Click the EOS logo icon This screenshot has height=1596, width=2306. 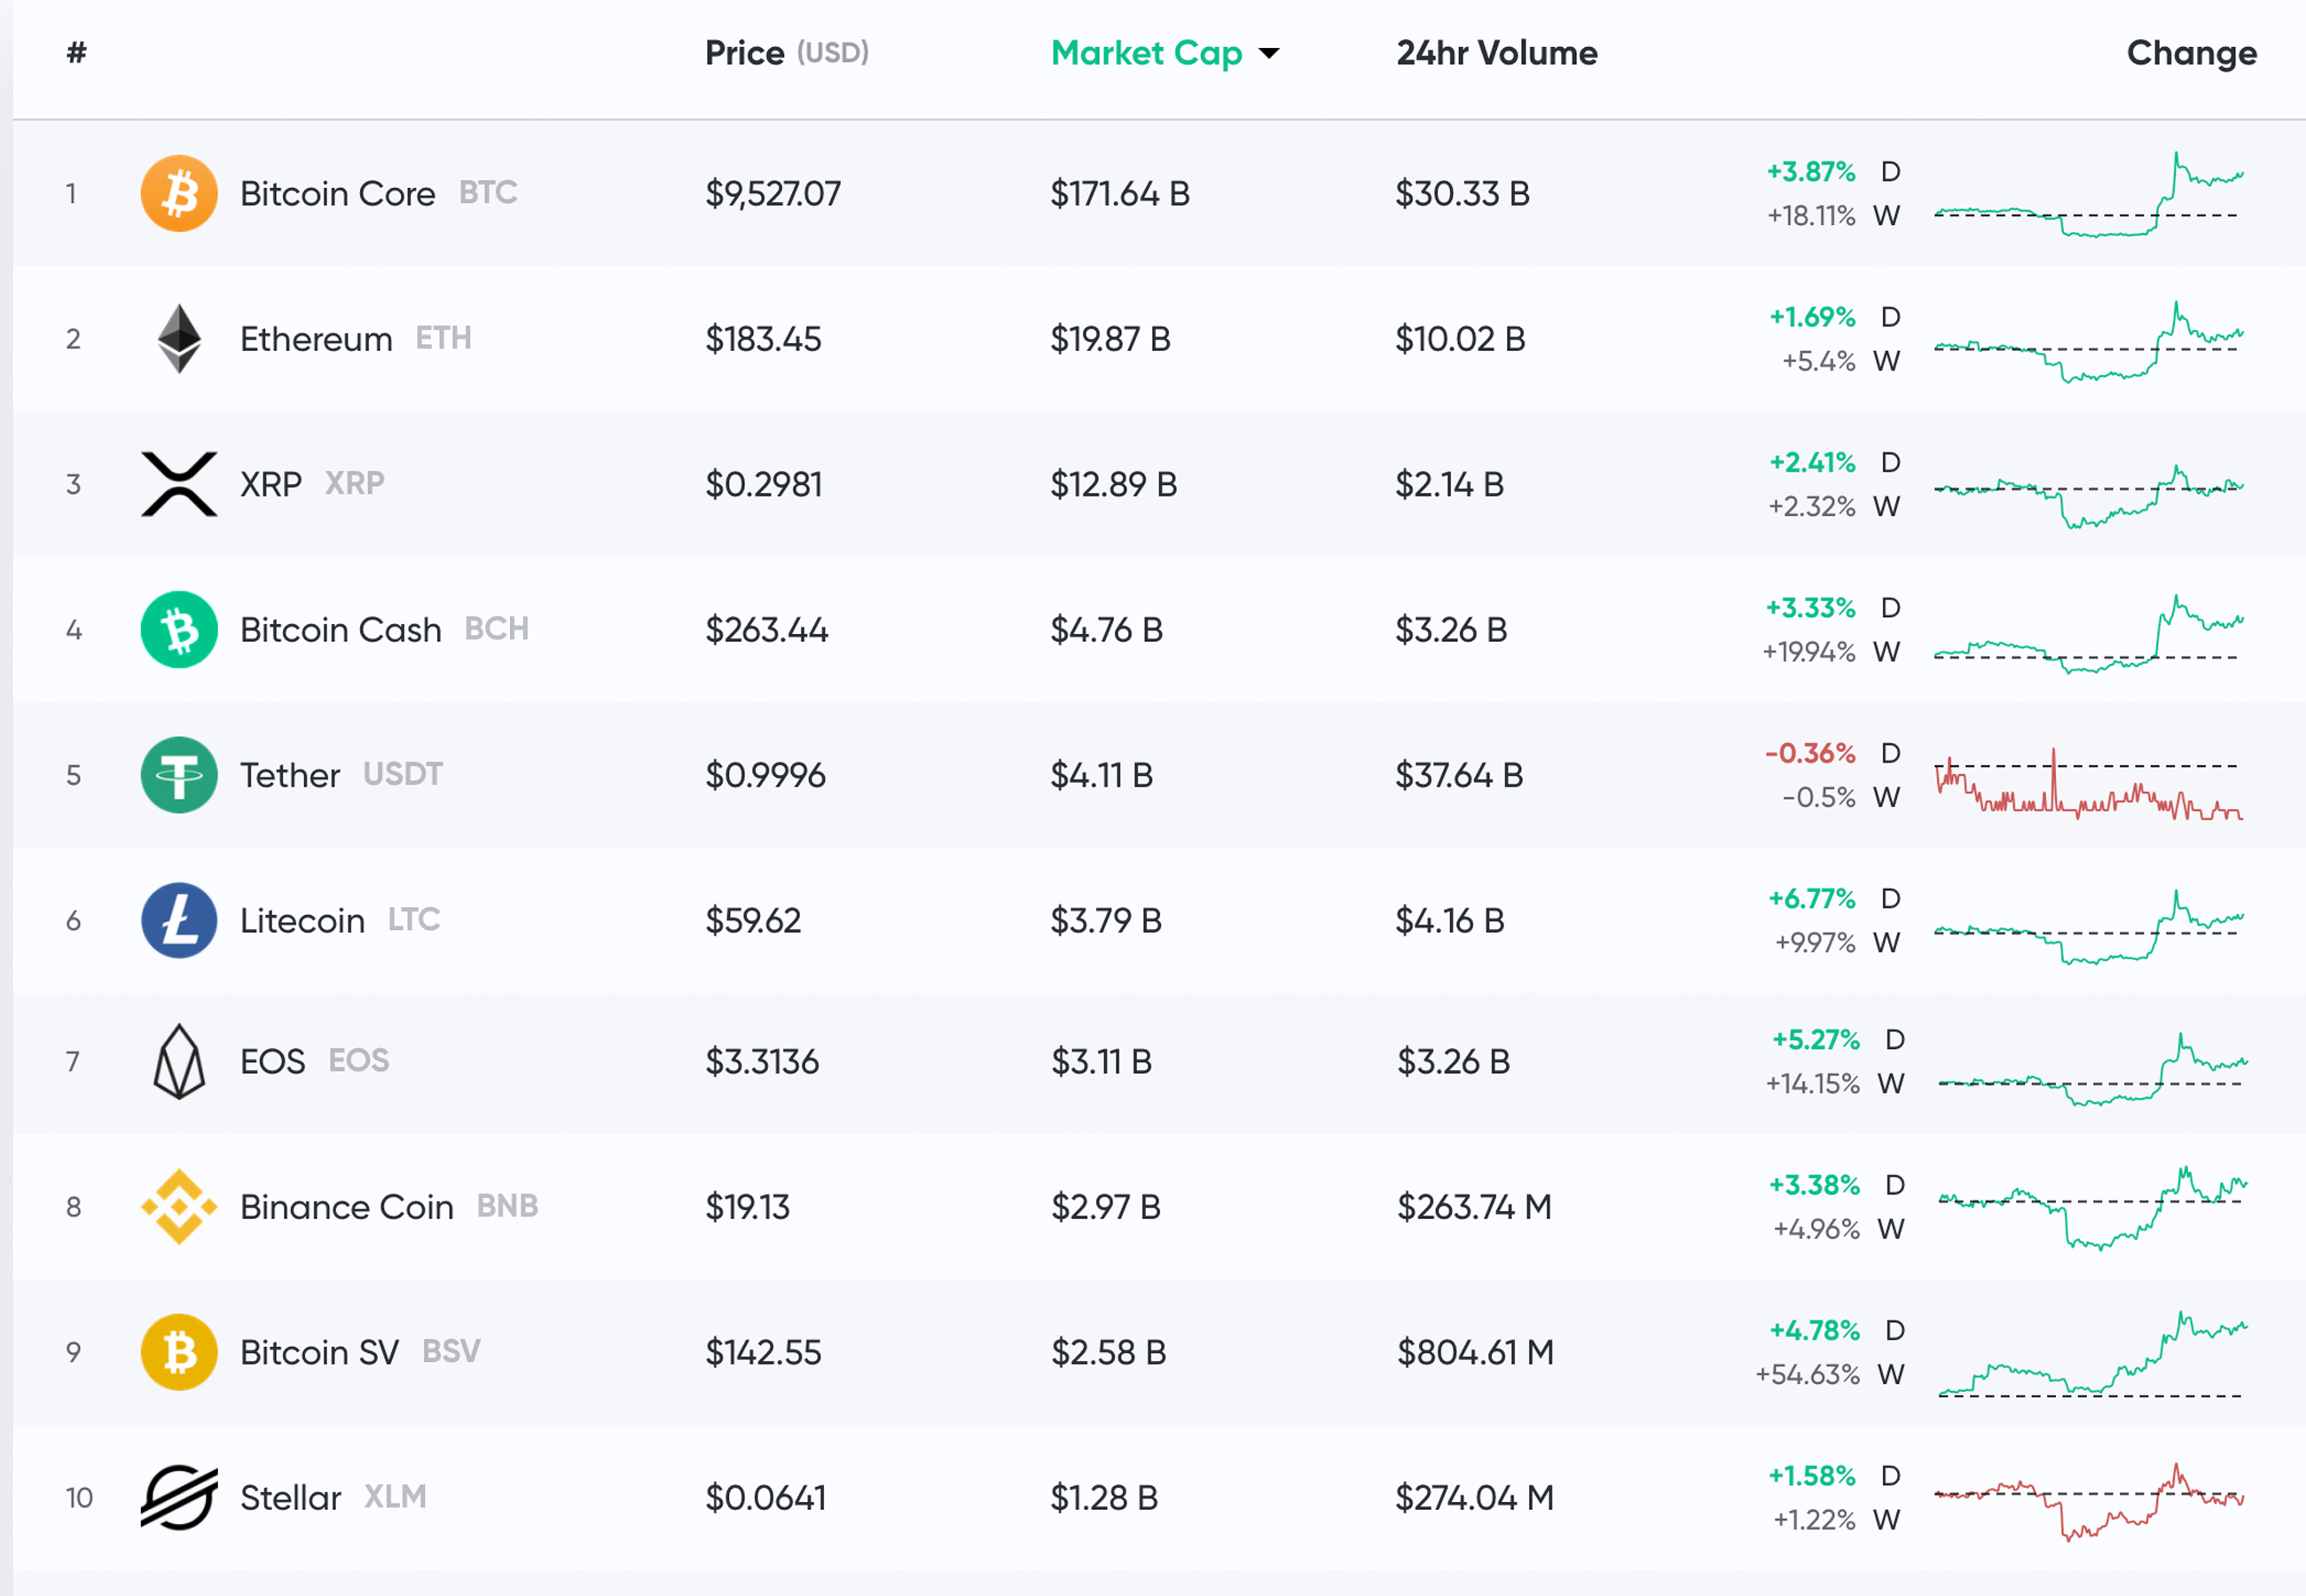179,1061
